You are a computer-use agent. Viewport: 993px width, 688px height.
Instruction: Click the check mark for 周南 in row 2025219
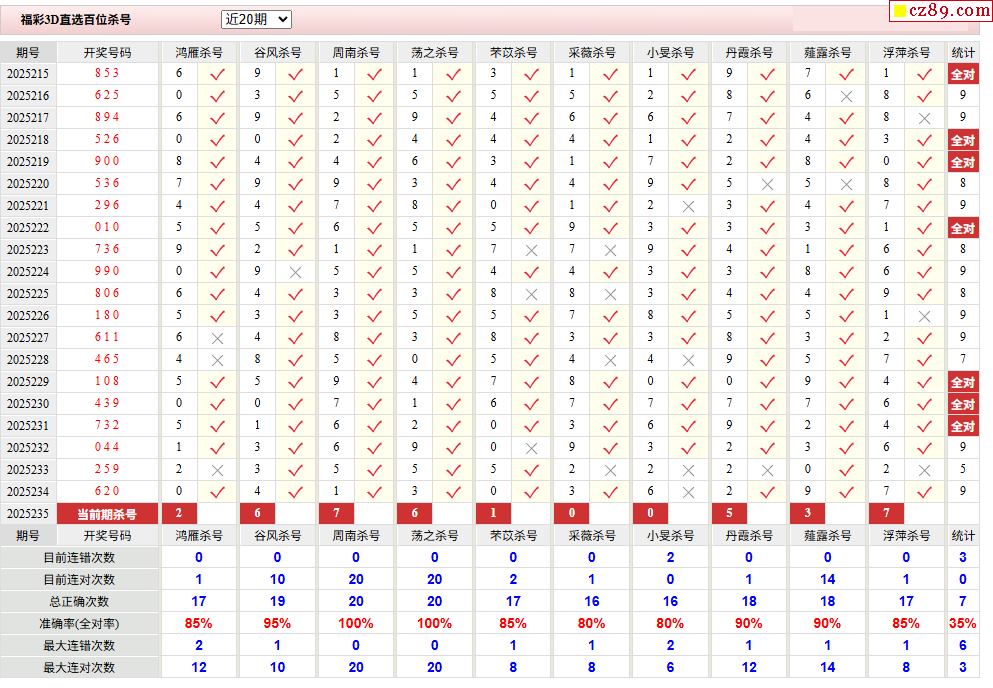click(374, 162)
